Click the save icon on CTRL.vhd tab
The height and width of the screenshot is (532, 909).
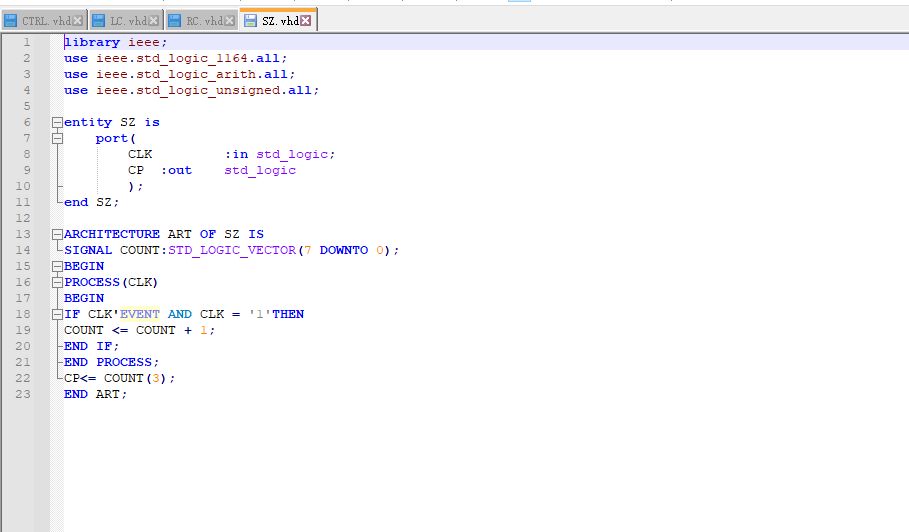coord(10,21)
